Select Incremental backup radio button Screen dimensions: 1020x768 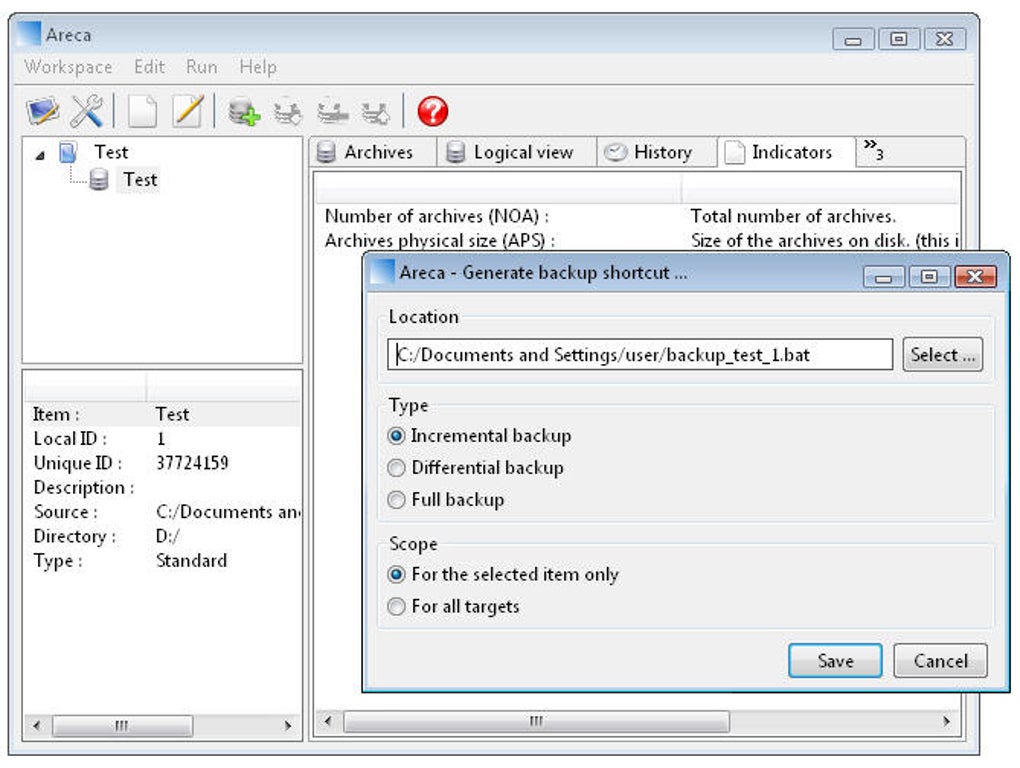396,436
